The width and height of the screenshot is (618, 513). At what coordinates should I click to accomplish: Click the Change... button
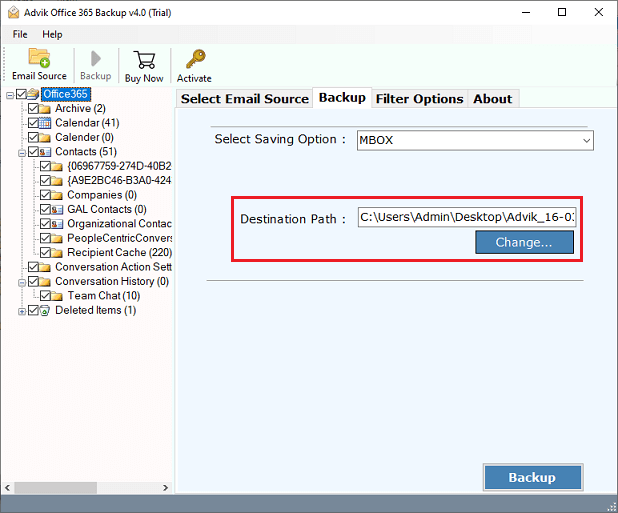(524, 242)
